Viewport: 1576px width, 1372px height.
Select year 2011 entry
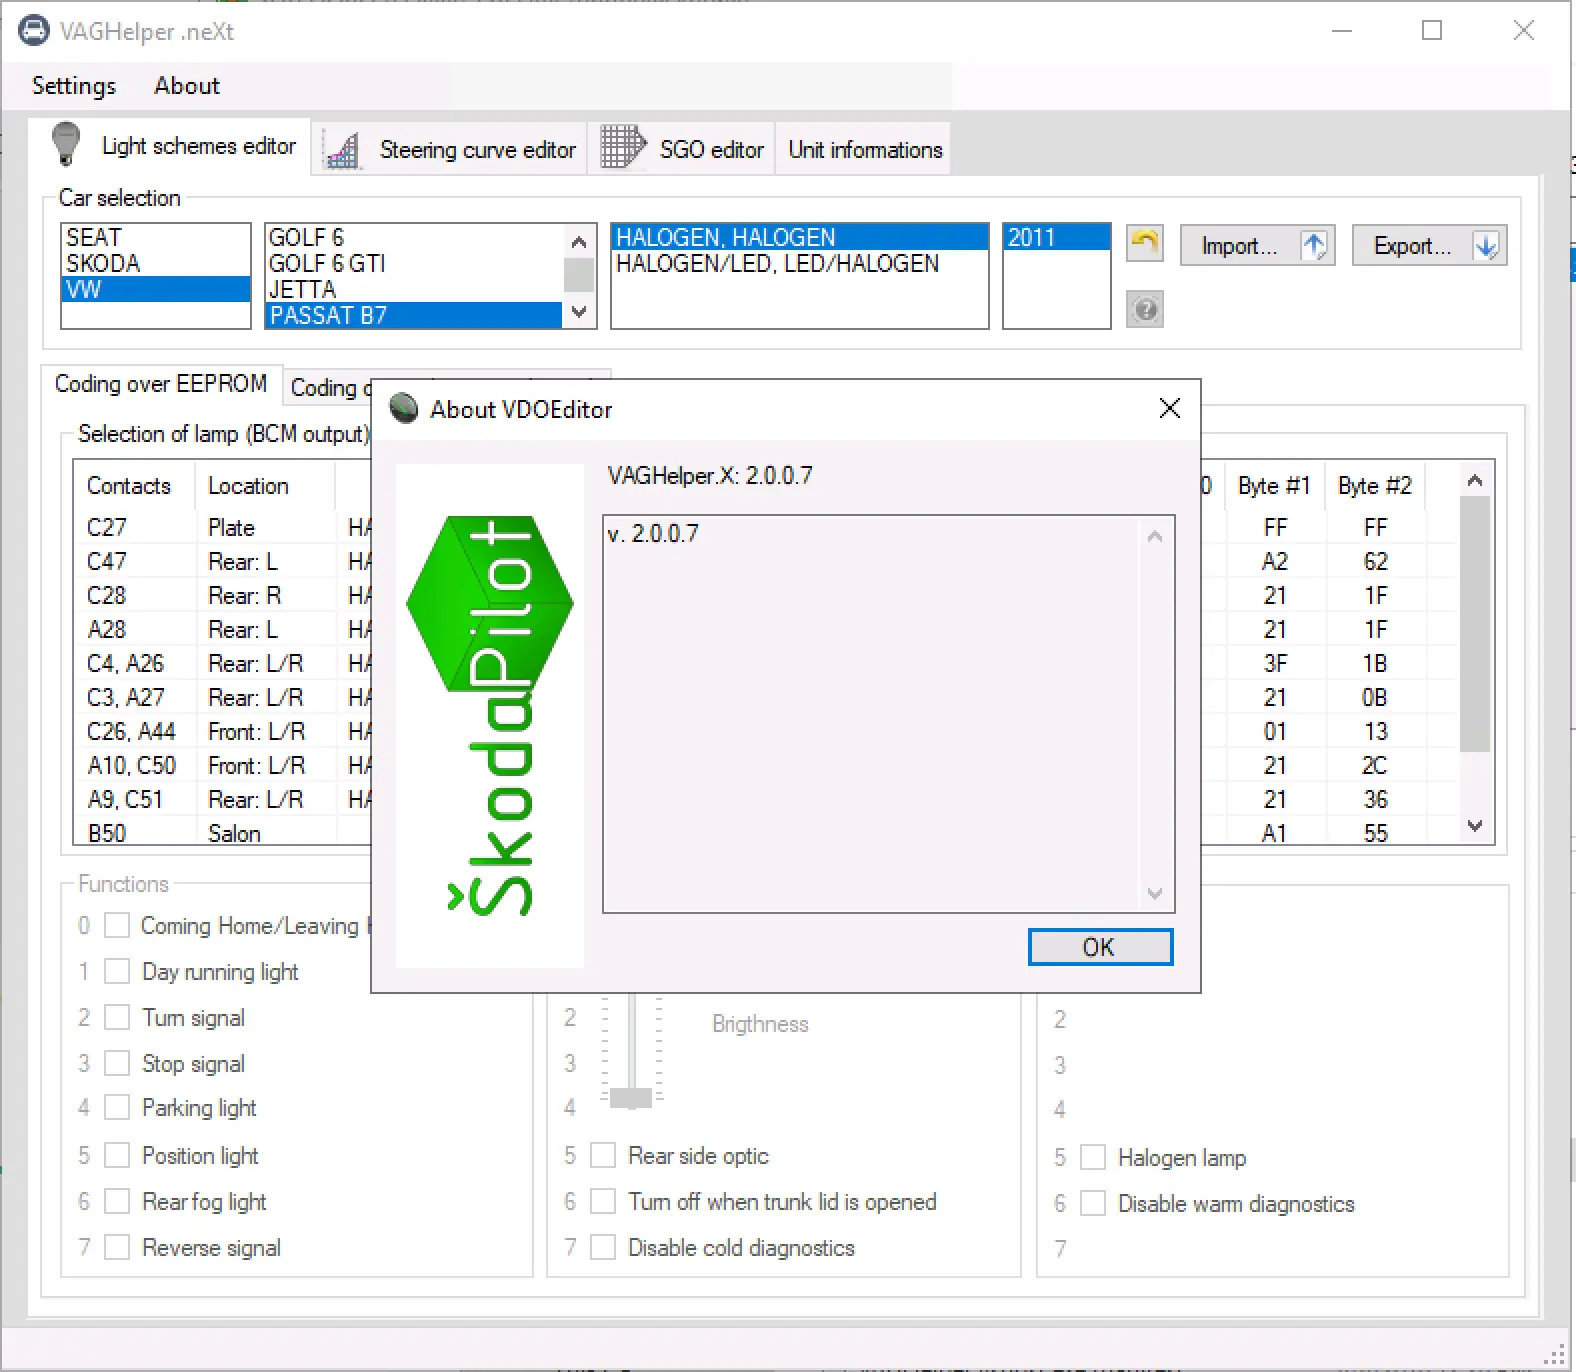1056,237
